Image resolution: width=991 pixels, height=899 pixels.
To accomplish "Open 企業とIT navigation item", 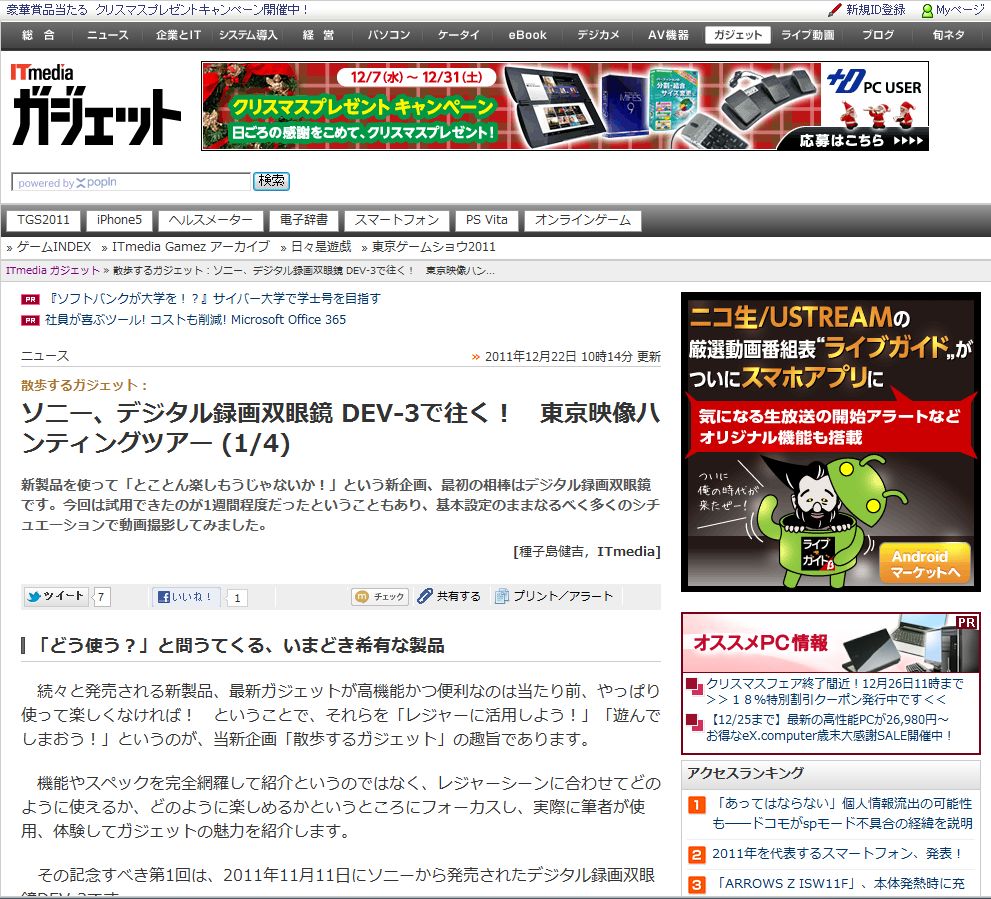I will coord(178,35).
